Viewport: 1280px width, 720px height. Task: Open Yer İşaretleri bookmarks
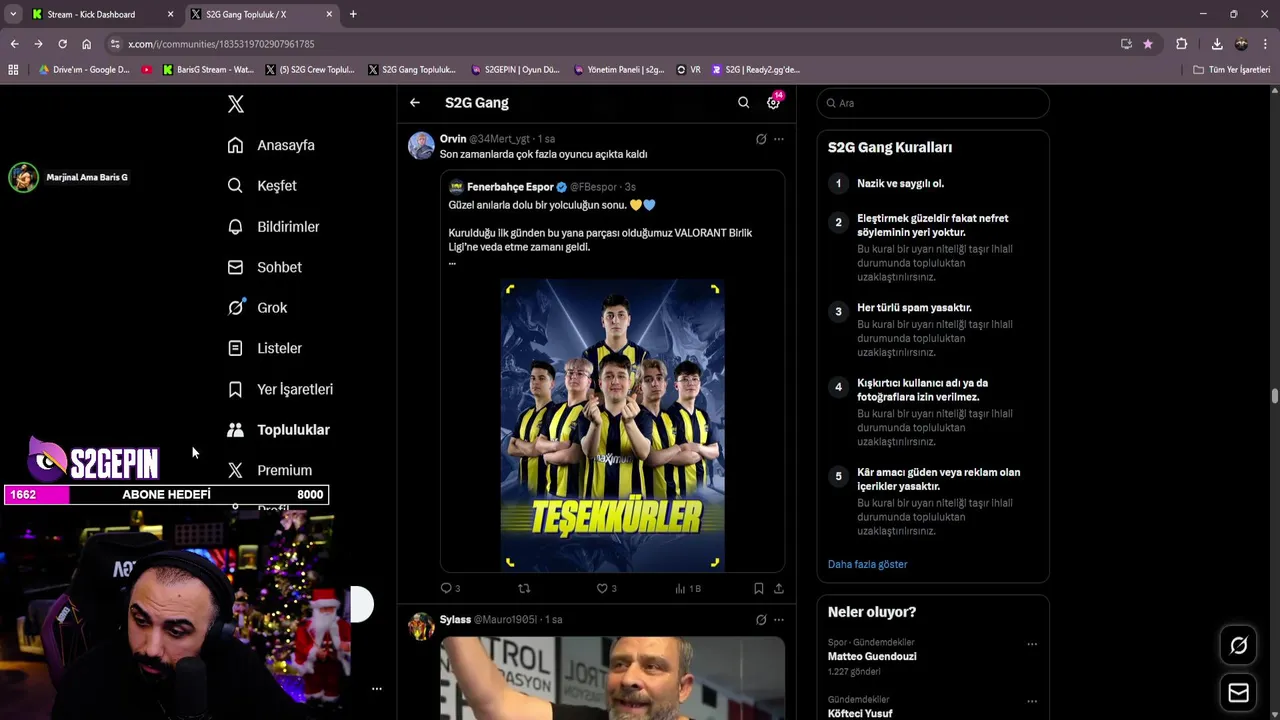coord(280,389)
